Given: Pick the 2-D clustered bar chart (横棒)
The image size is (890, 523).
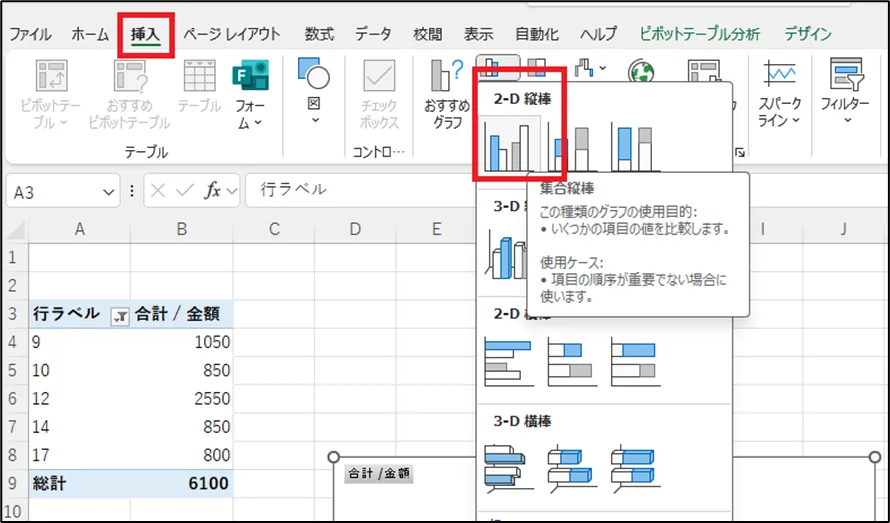Looking at the screenshot, I should coord(508,361).
